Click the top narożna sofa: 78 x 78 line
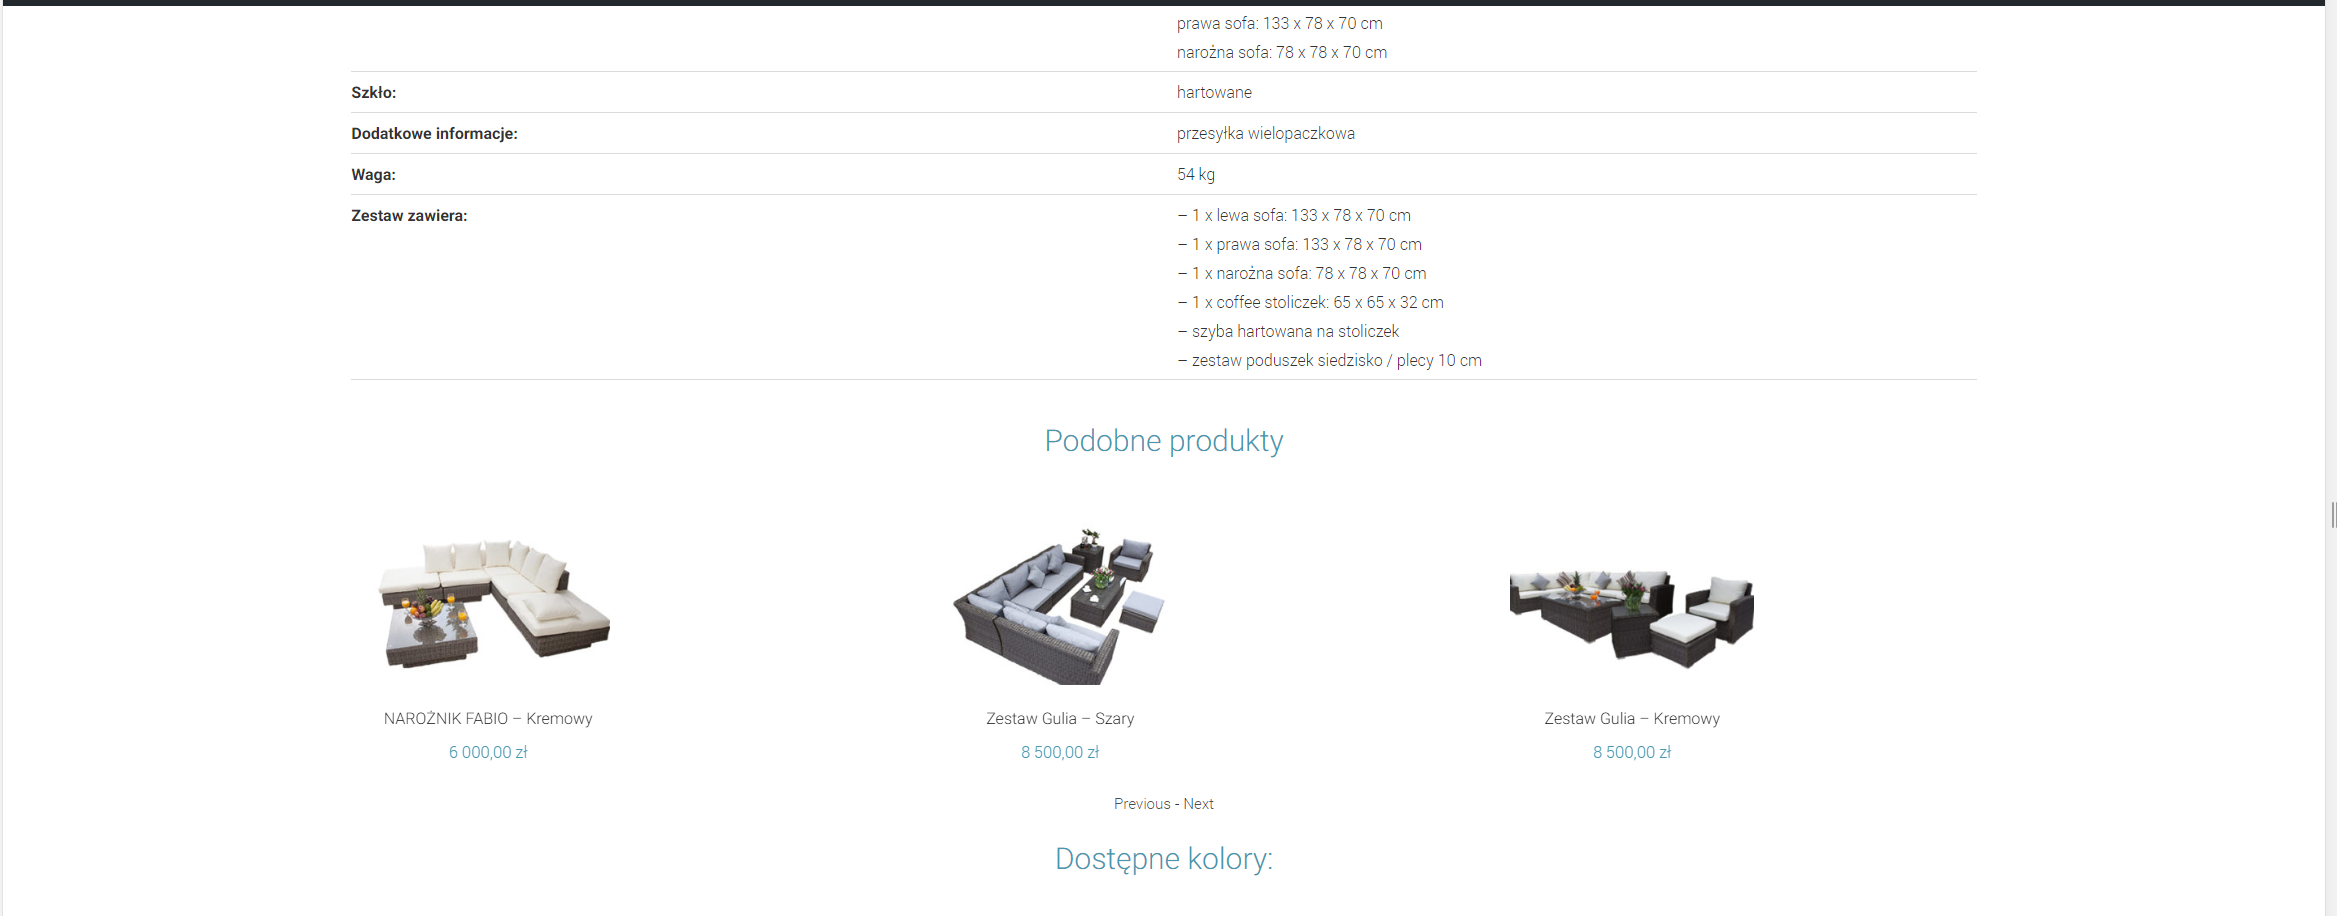 coord(1282,52)
